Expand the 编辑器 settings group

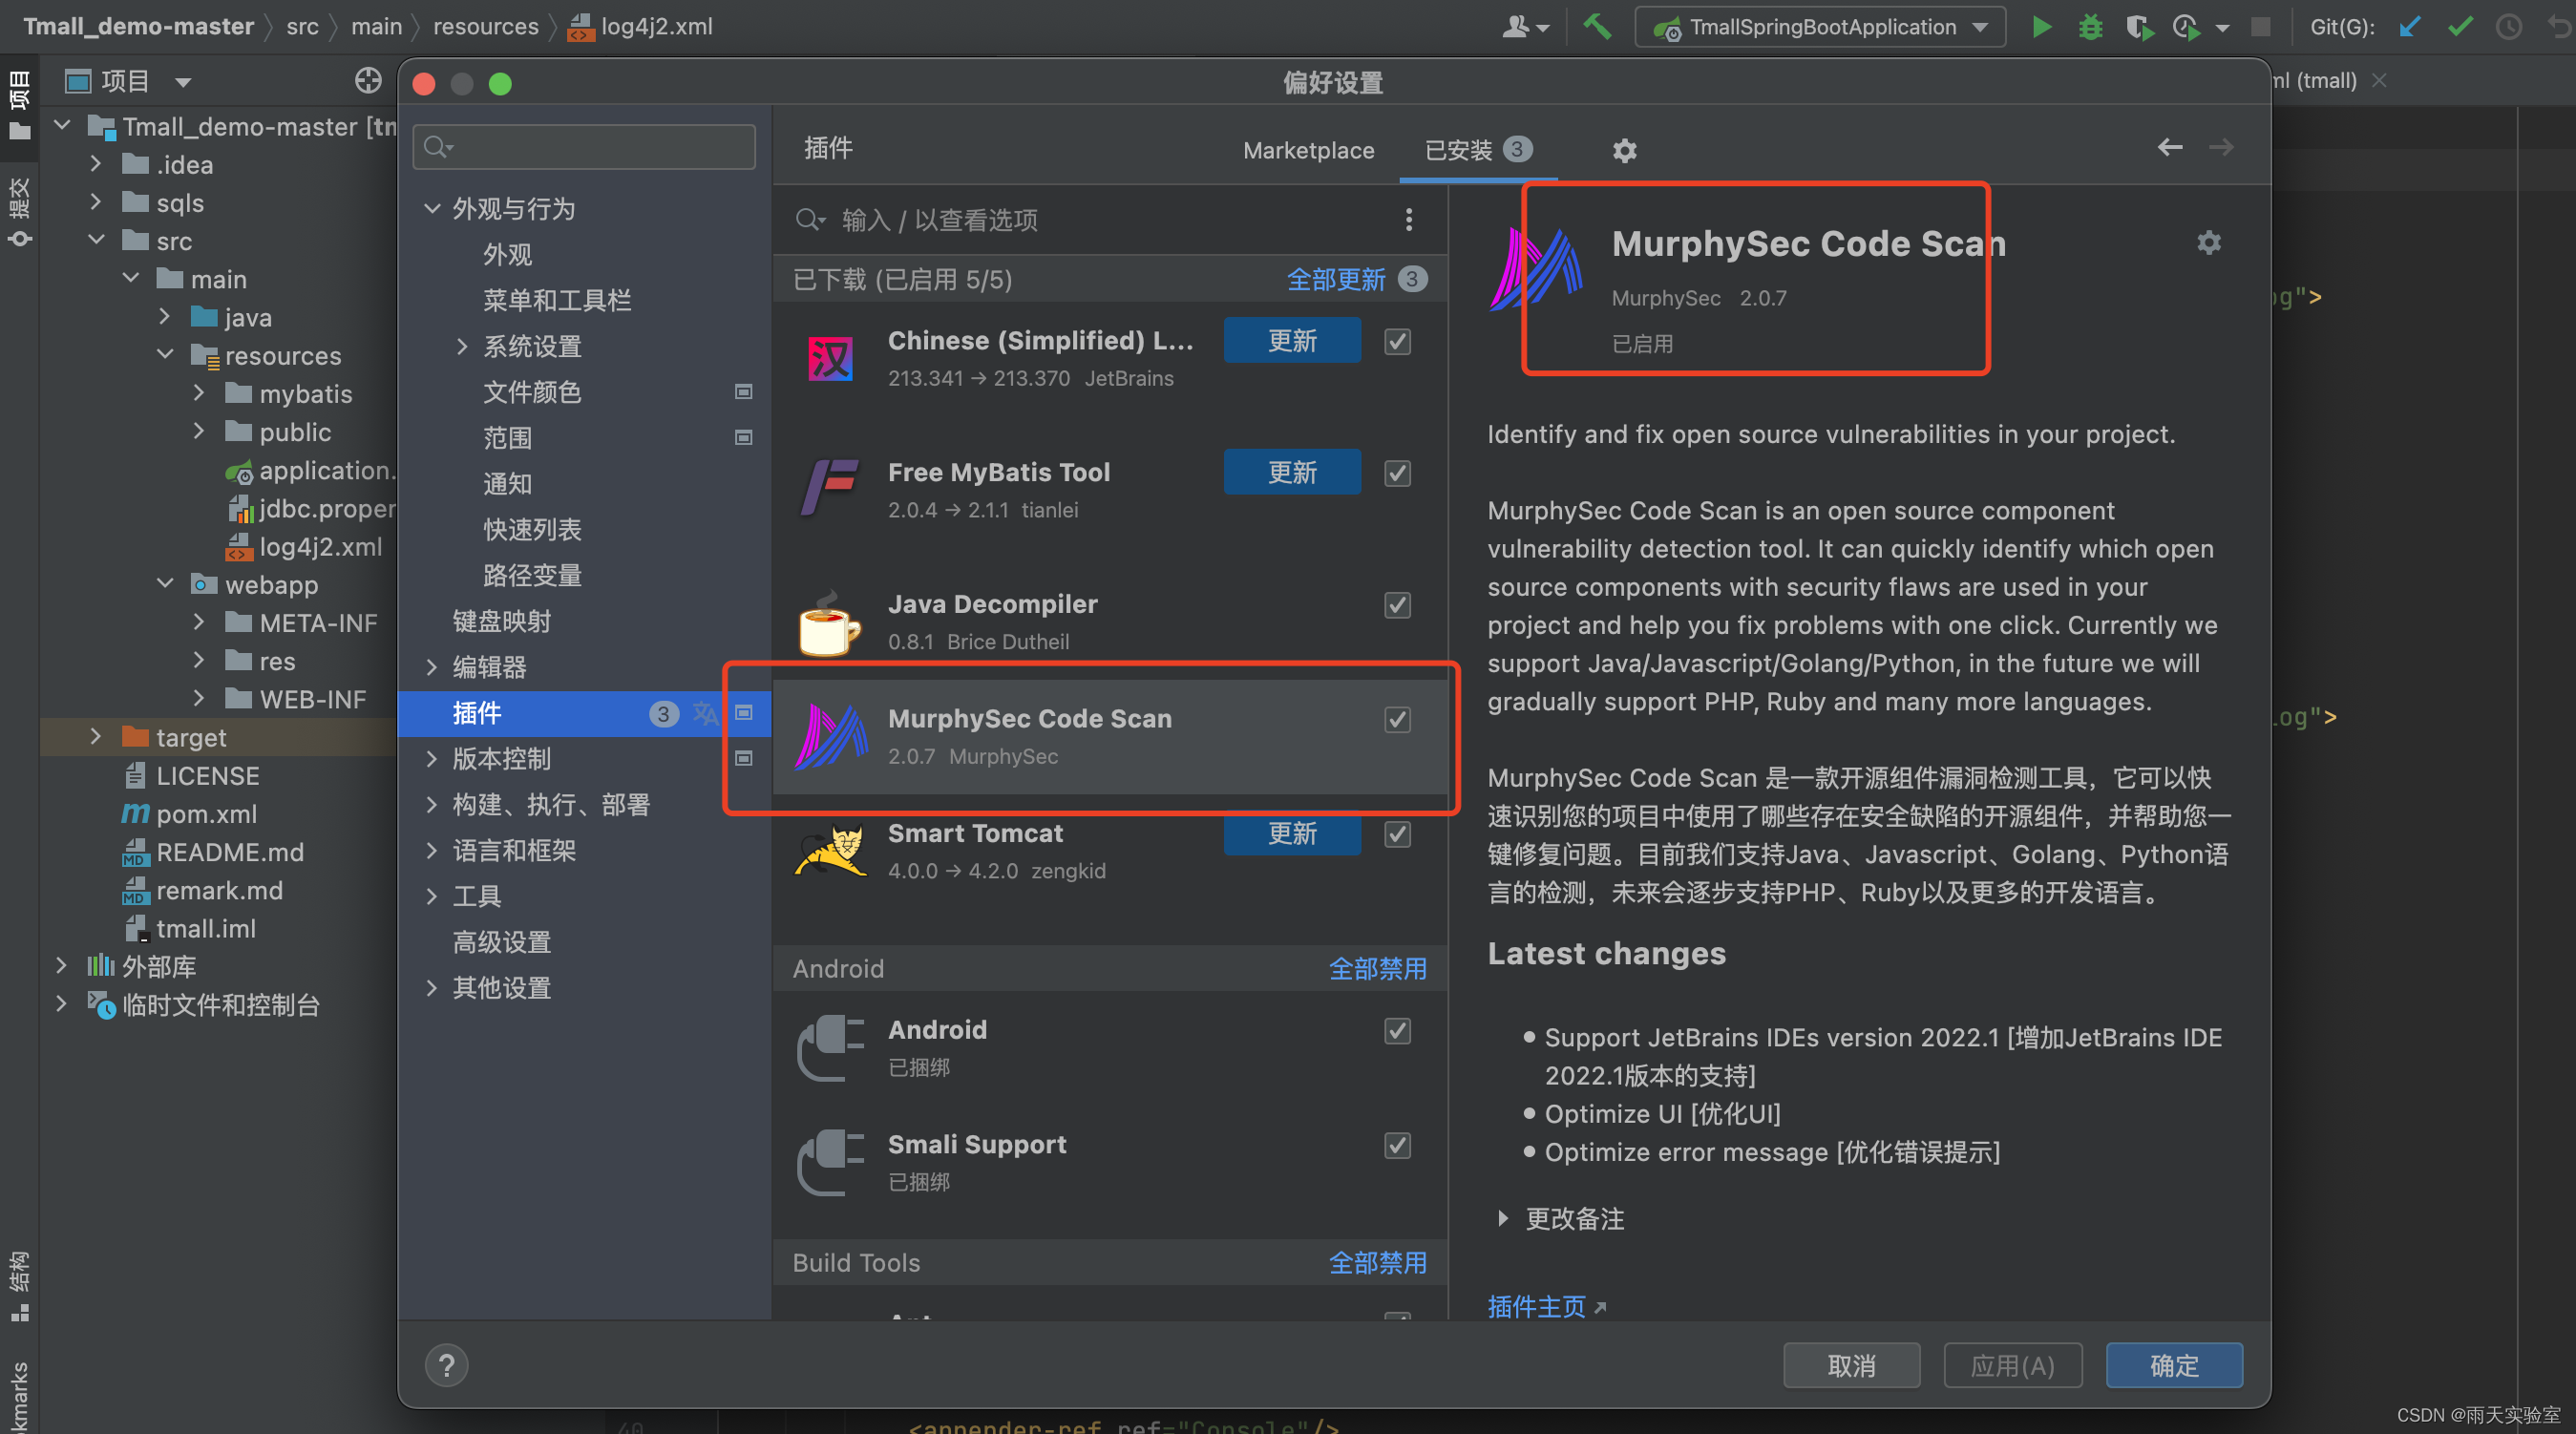[432, 667]
